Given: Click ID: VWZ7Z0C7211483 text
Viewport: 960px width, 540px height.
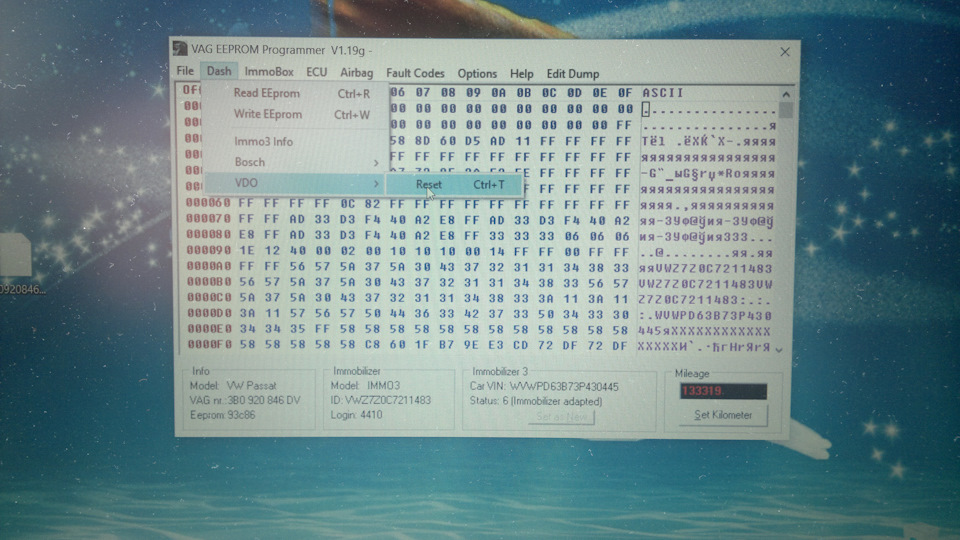Looking at the screenshot, I should click(x=380, y=400).
